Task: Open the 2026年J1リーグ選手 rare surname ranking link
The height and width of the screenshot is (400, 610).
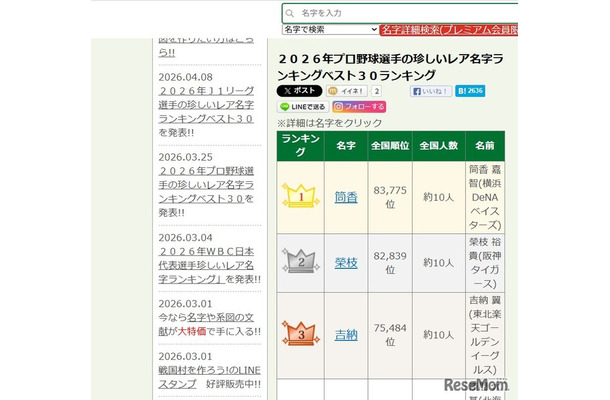Action: 206,105
